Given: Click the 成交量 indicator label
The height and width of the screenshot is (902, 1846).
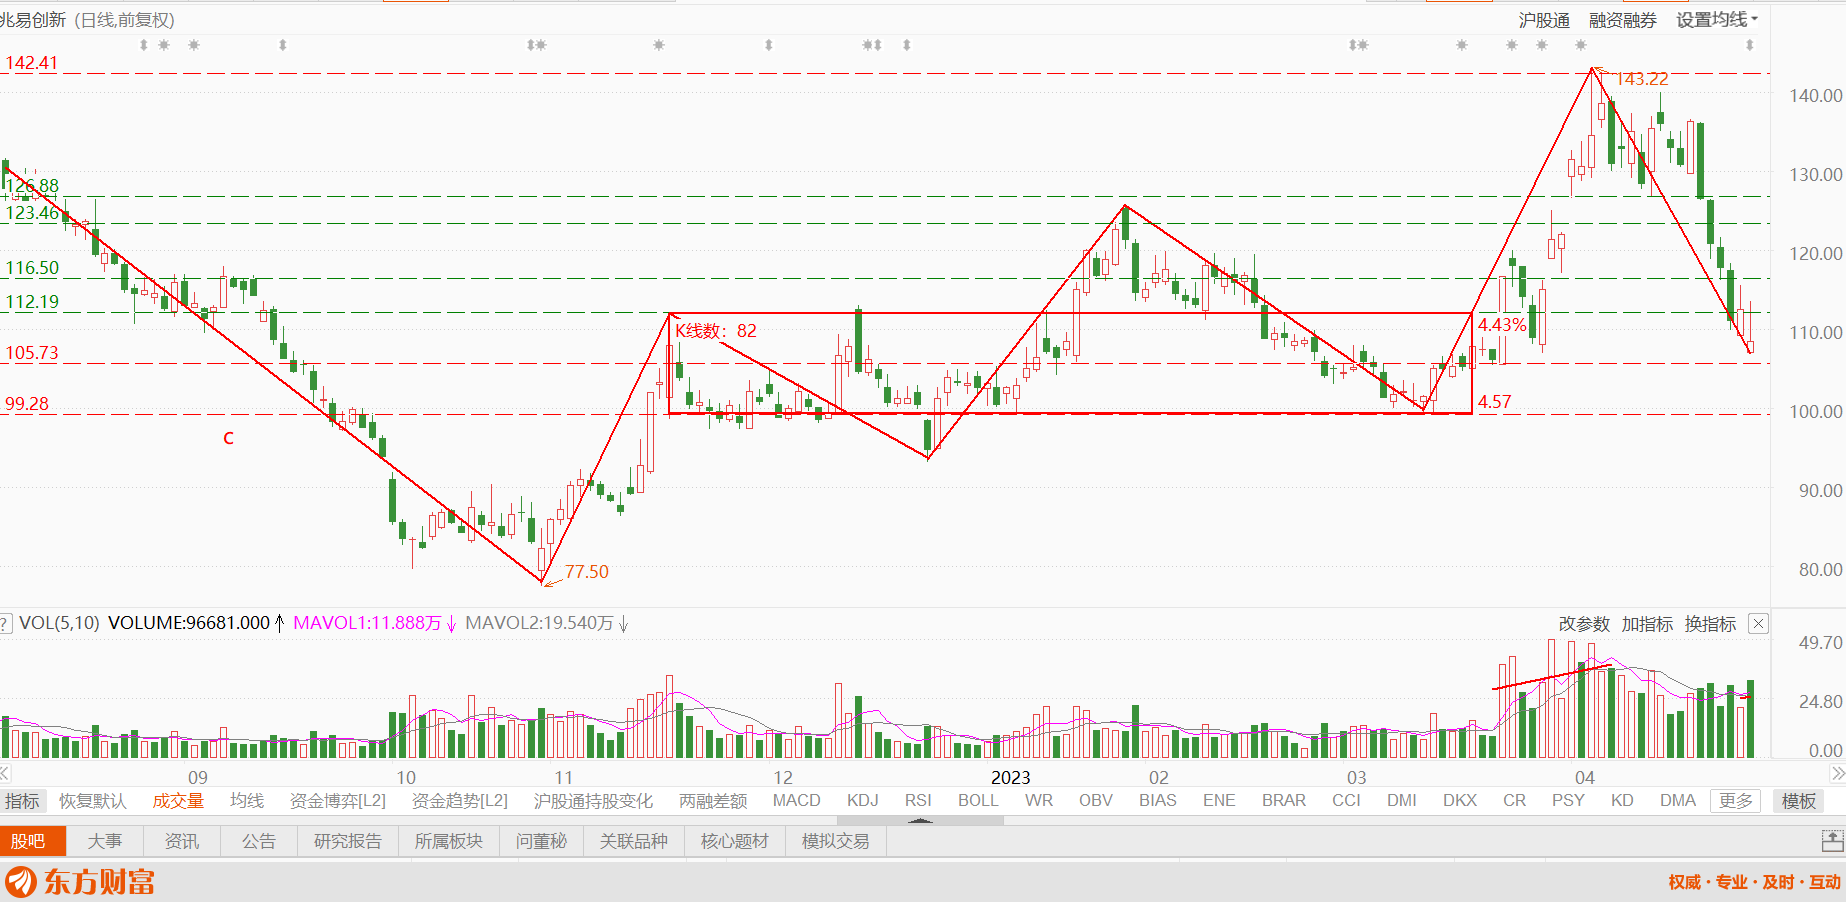Looking at the screenshot, I should (178, 801).
